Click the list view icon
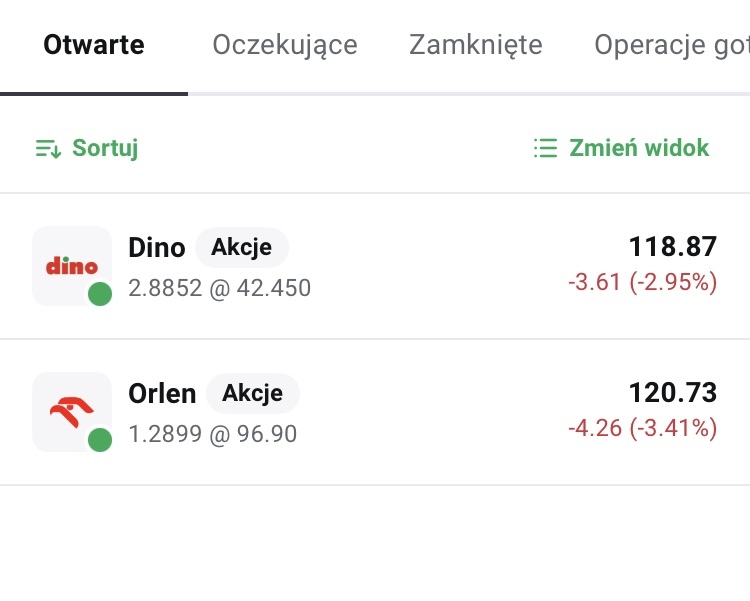The image size is (750, 601). click(545, 149)
